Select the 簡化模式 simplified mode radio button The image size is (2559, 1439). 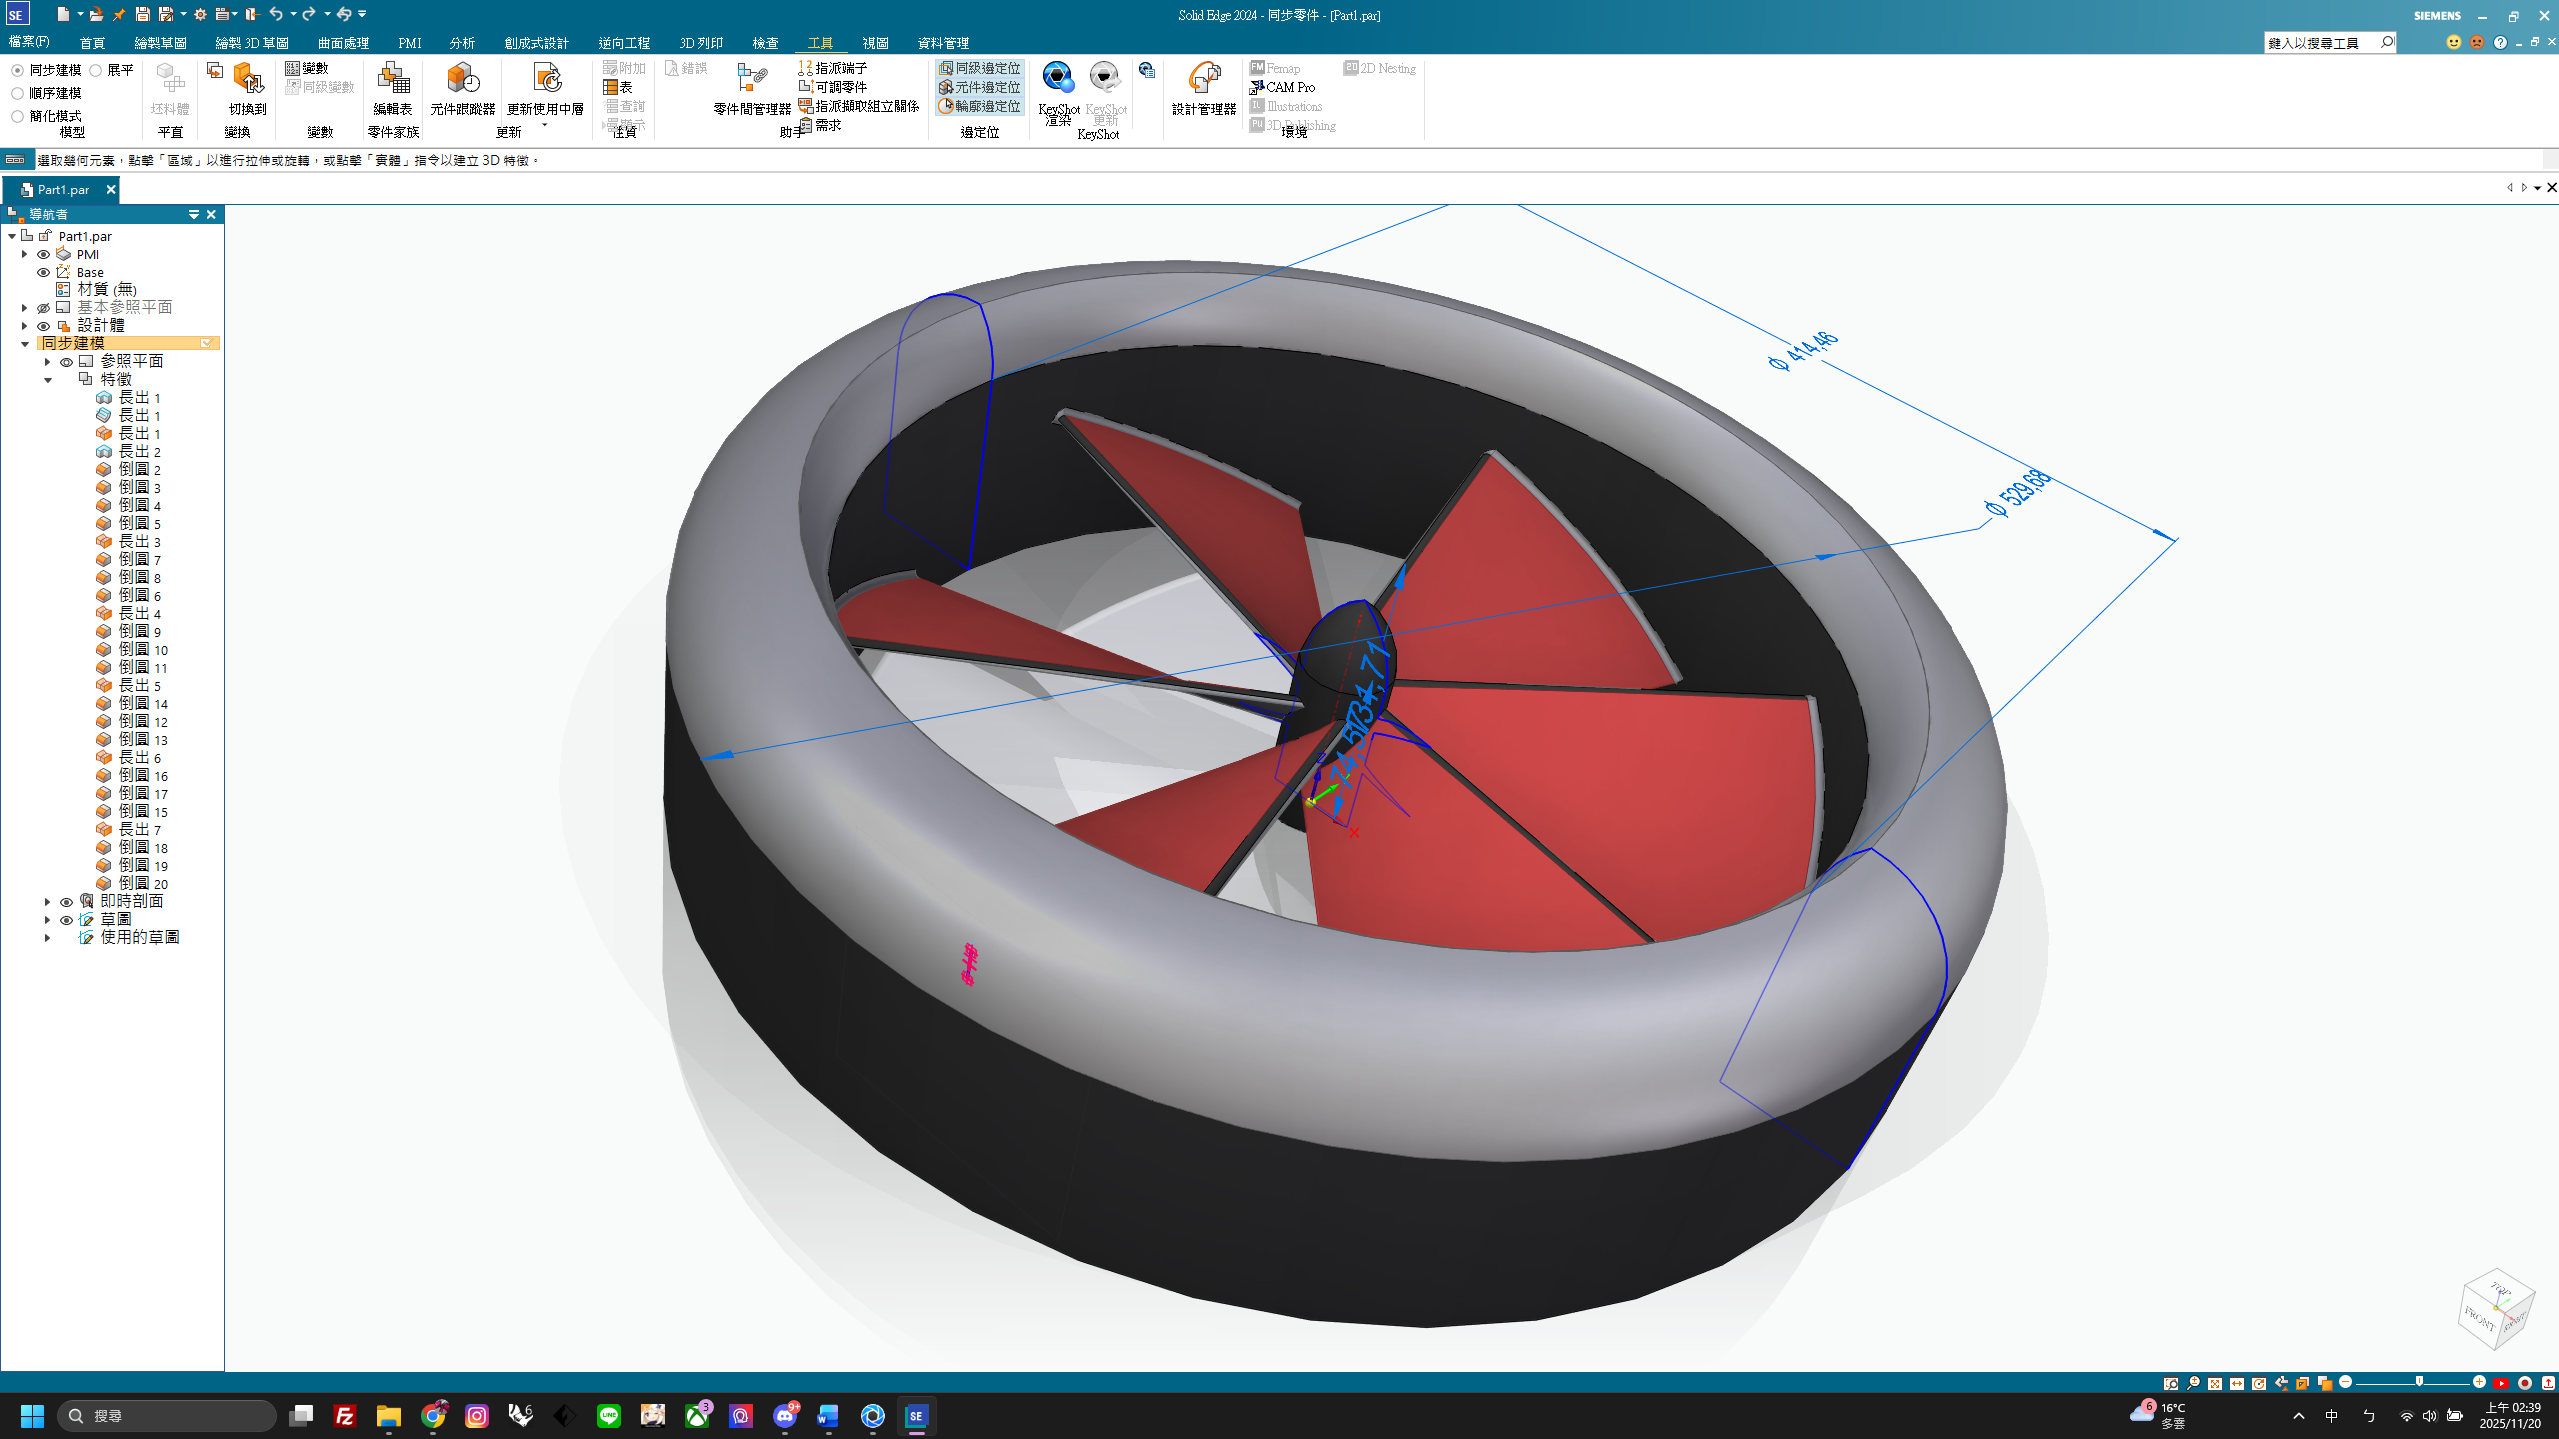pos(18,116)
